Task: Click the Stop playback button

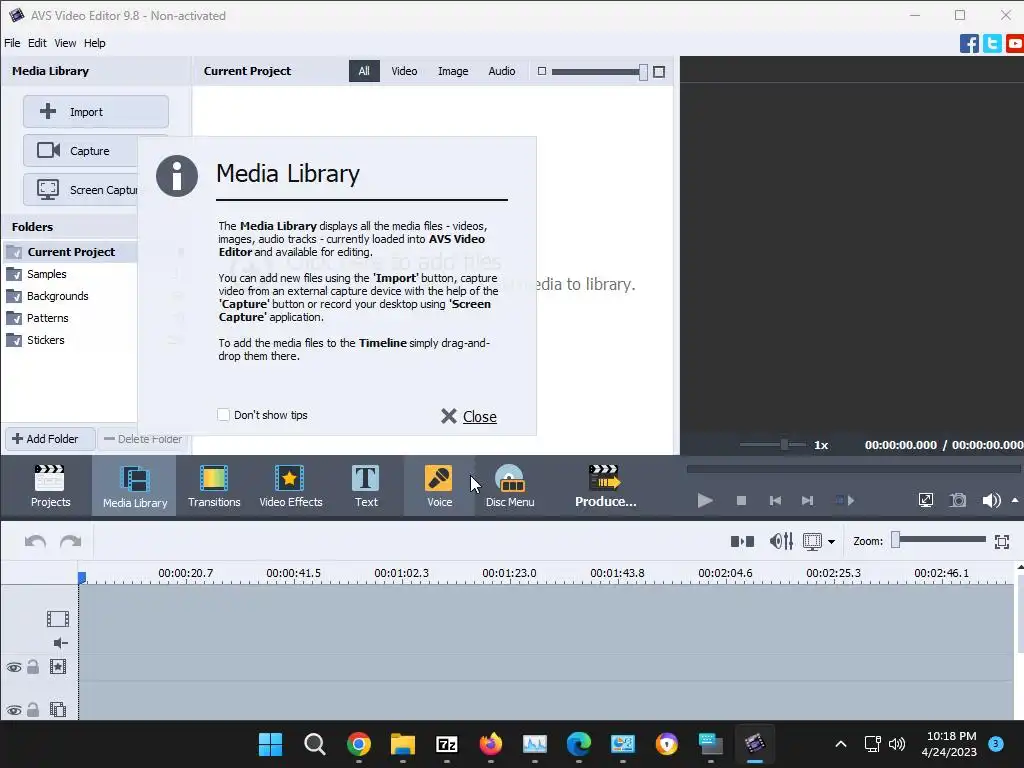Action: 741,500
